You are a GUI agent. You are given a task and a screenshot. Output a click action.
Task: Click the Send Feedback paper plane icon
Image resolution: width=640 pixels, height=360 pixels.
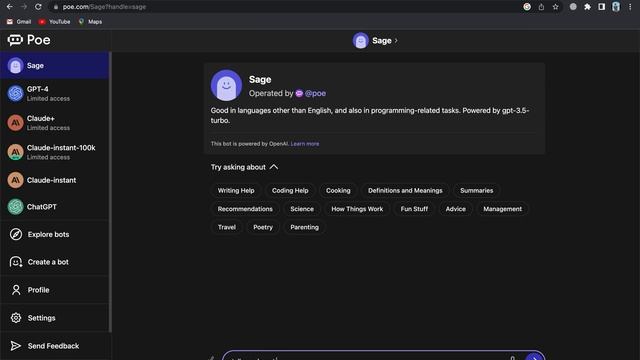tap(16, 346)
